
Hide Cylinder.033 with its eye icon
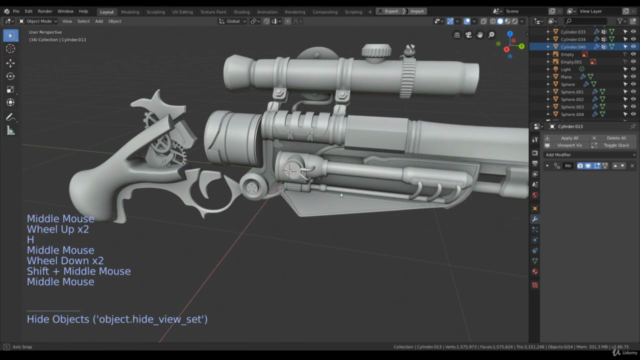(633, 32)
